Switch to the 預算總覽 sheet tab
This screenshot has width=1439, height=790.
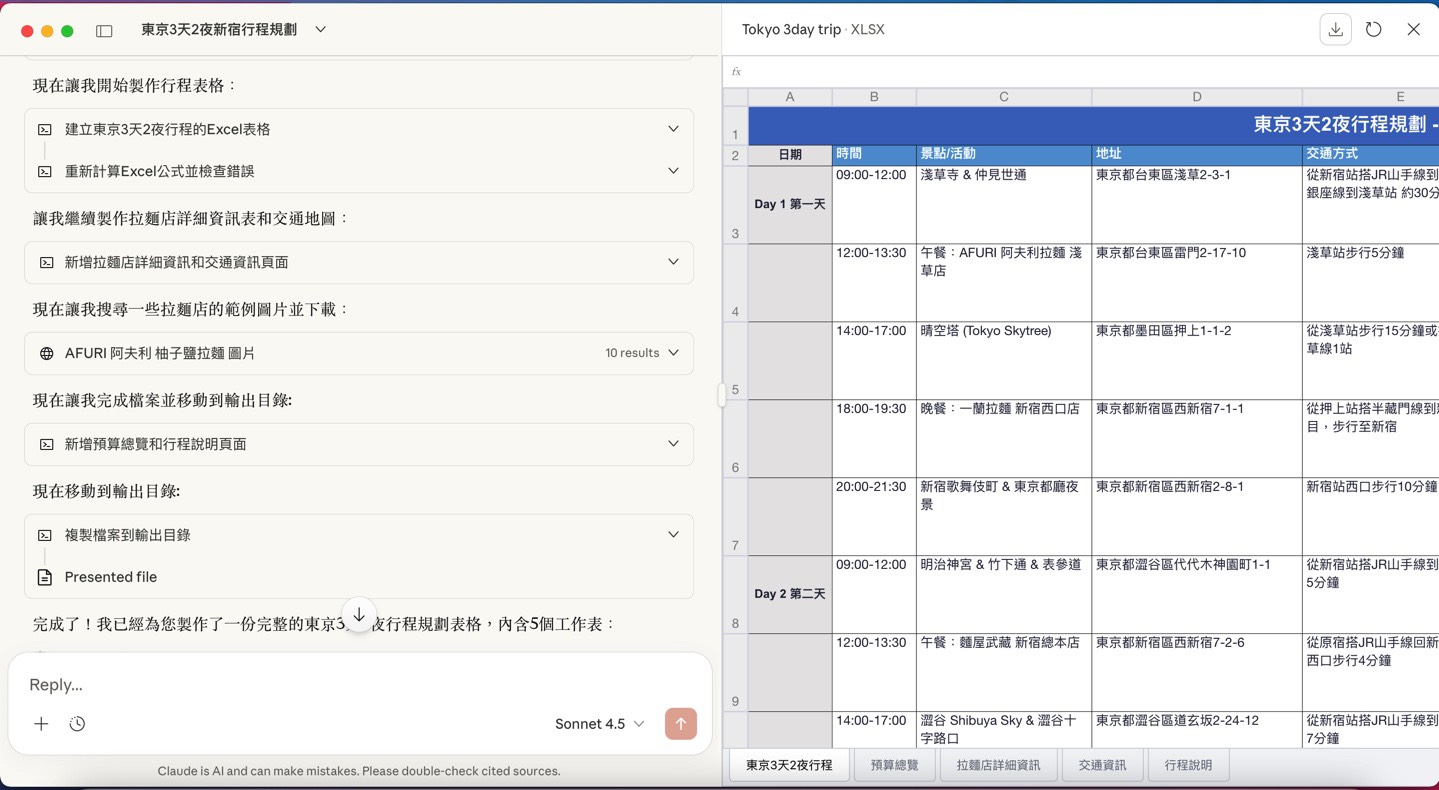pyautogui.click(x=894, y=765)
